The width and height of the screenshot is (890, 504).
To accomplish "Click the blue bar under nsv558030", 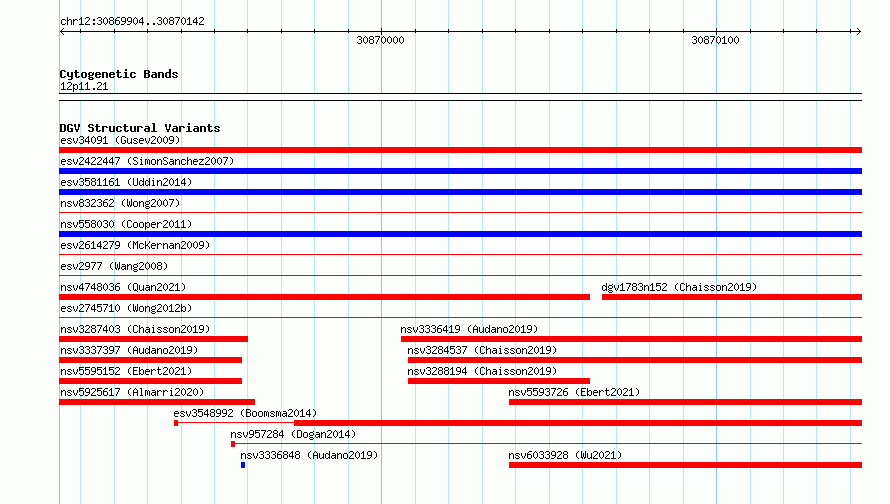I will 460,234.
